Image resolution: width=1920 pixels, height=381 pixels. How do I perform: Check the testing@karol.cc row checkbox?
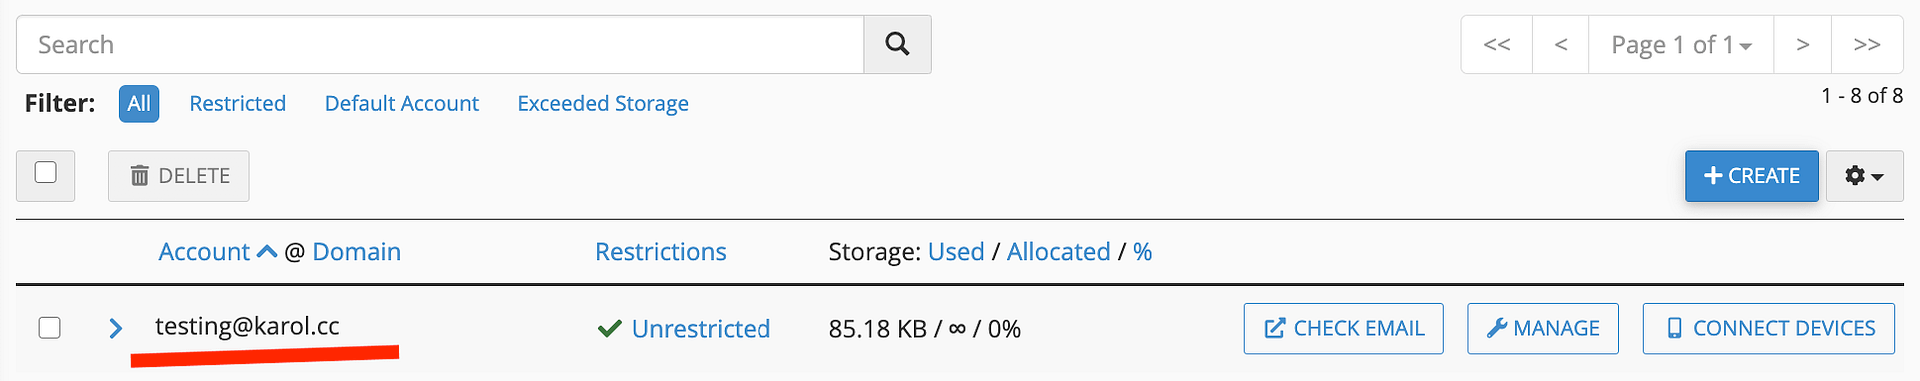click(49, 328)
